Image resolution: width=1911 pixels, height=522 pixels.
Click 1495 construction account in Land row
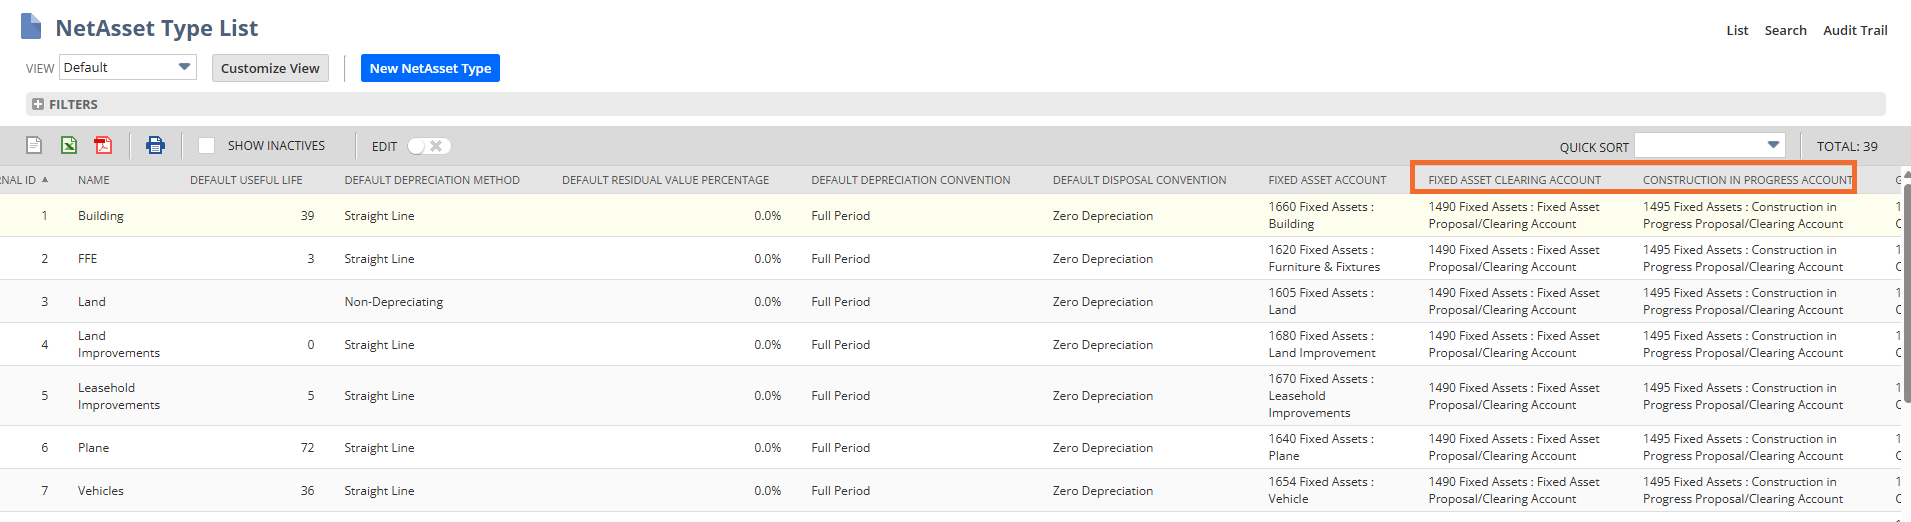coord(1743,301)
